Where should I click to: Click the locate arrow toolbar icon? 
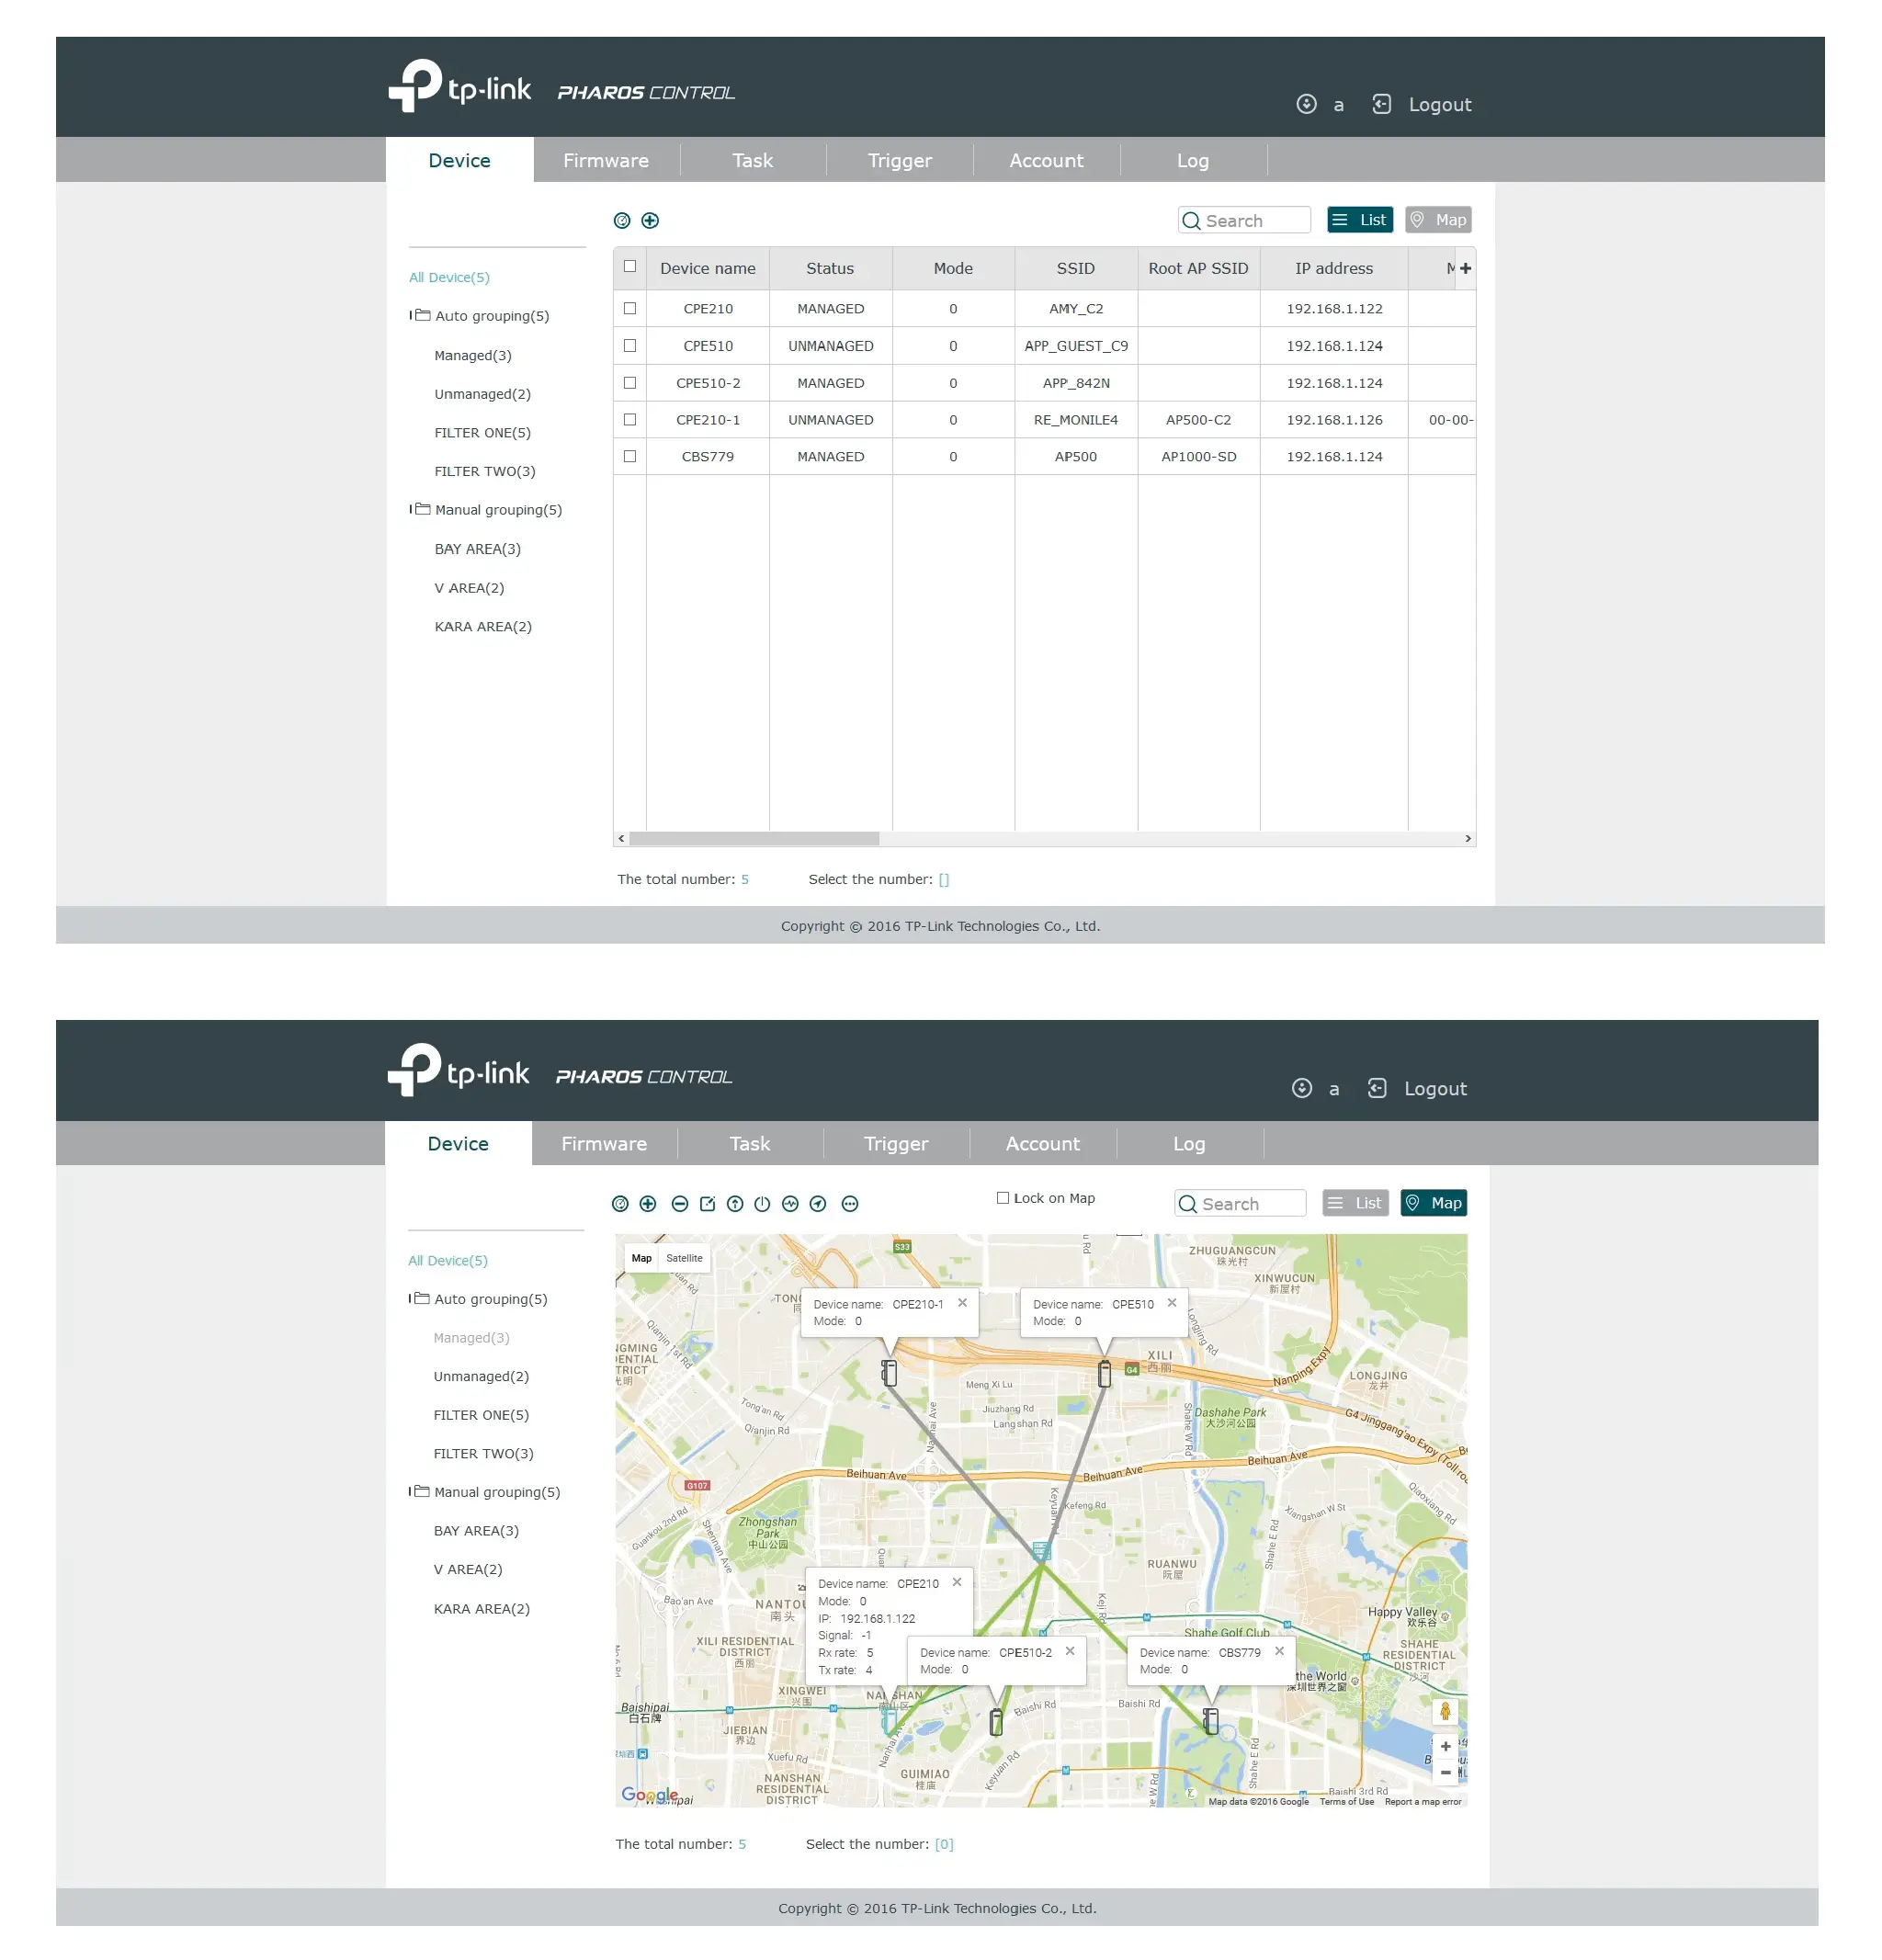[818, 1203]
